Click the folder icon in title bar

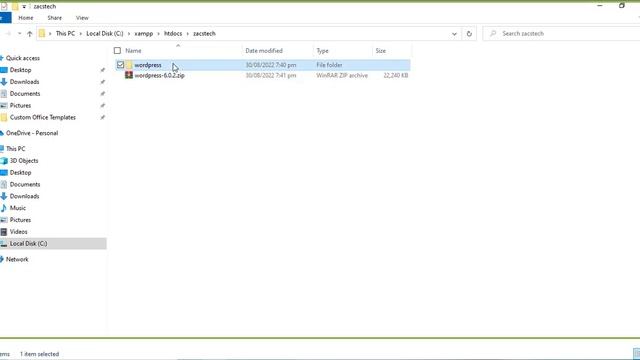coord(15,7)
